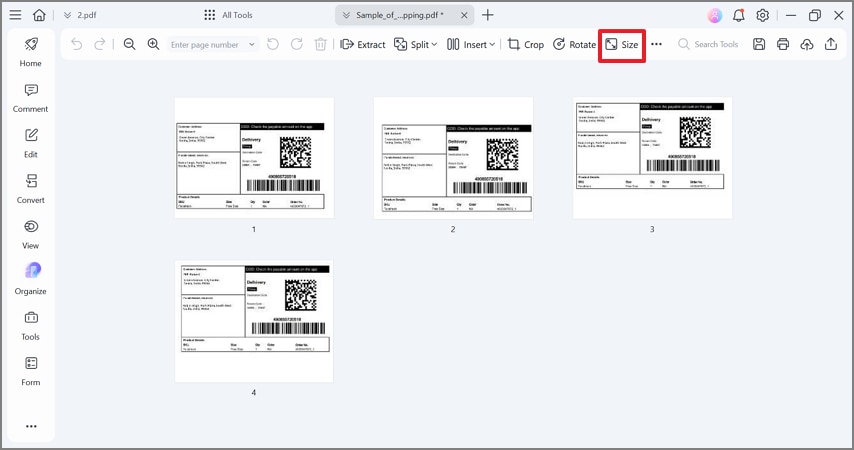Zoom out the page thumbnails
This screenshot has width=854, height=450.
tap(130, 44)
